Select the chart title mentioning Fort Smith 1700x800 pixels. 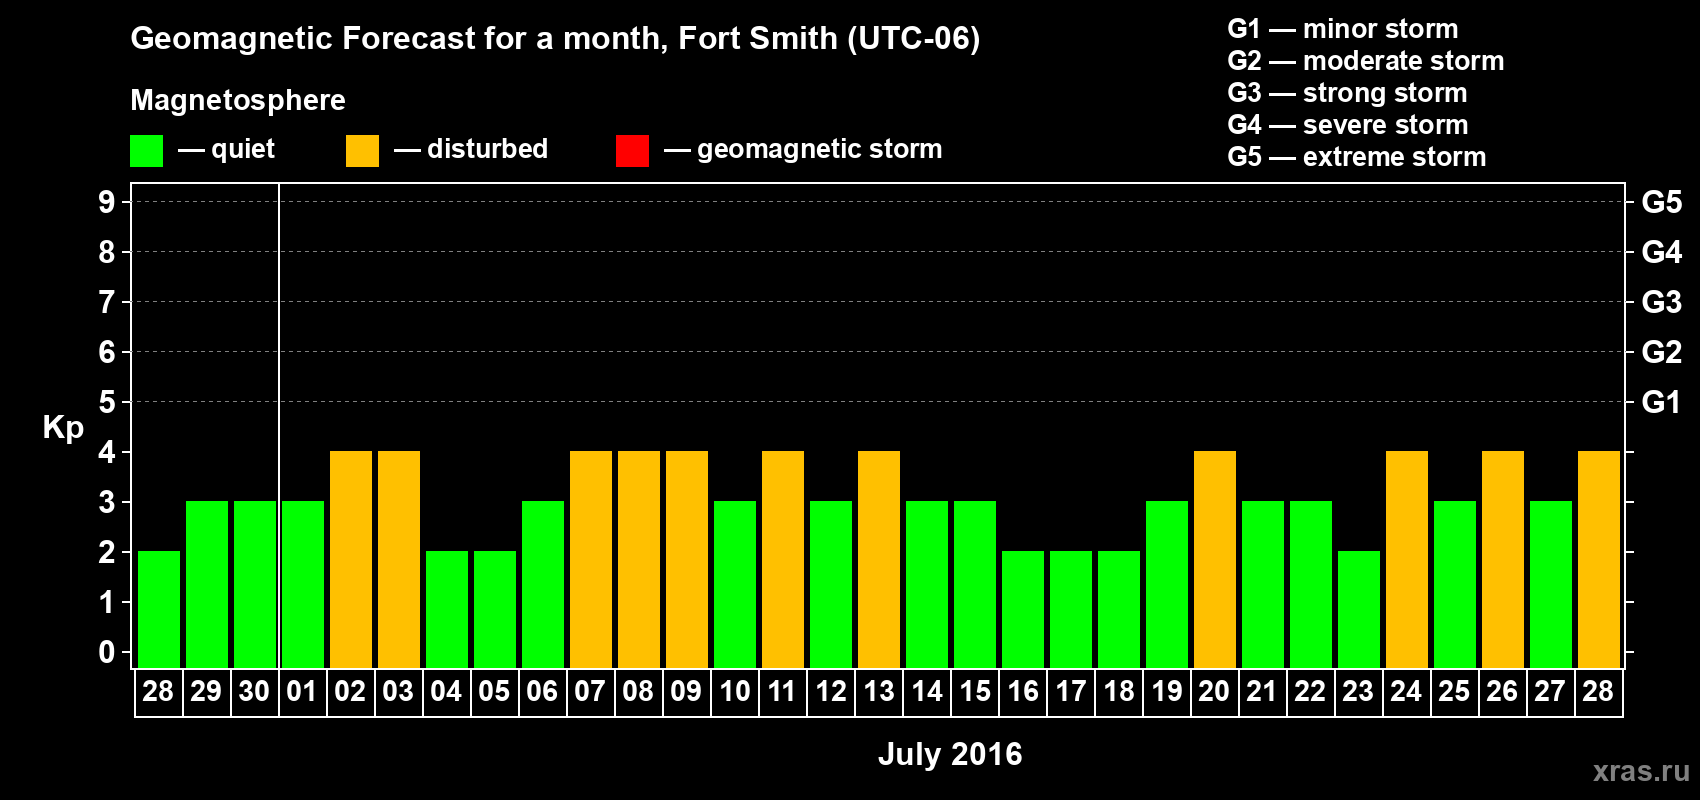[555, 39]
